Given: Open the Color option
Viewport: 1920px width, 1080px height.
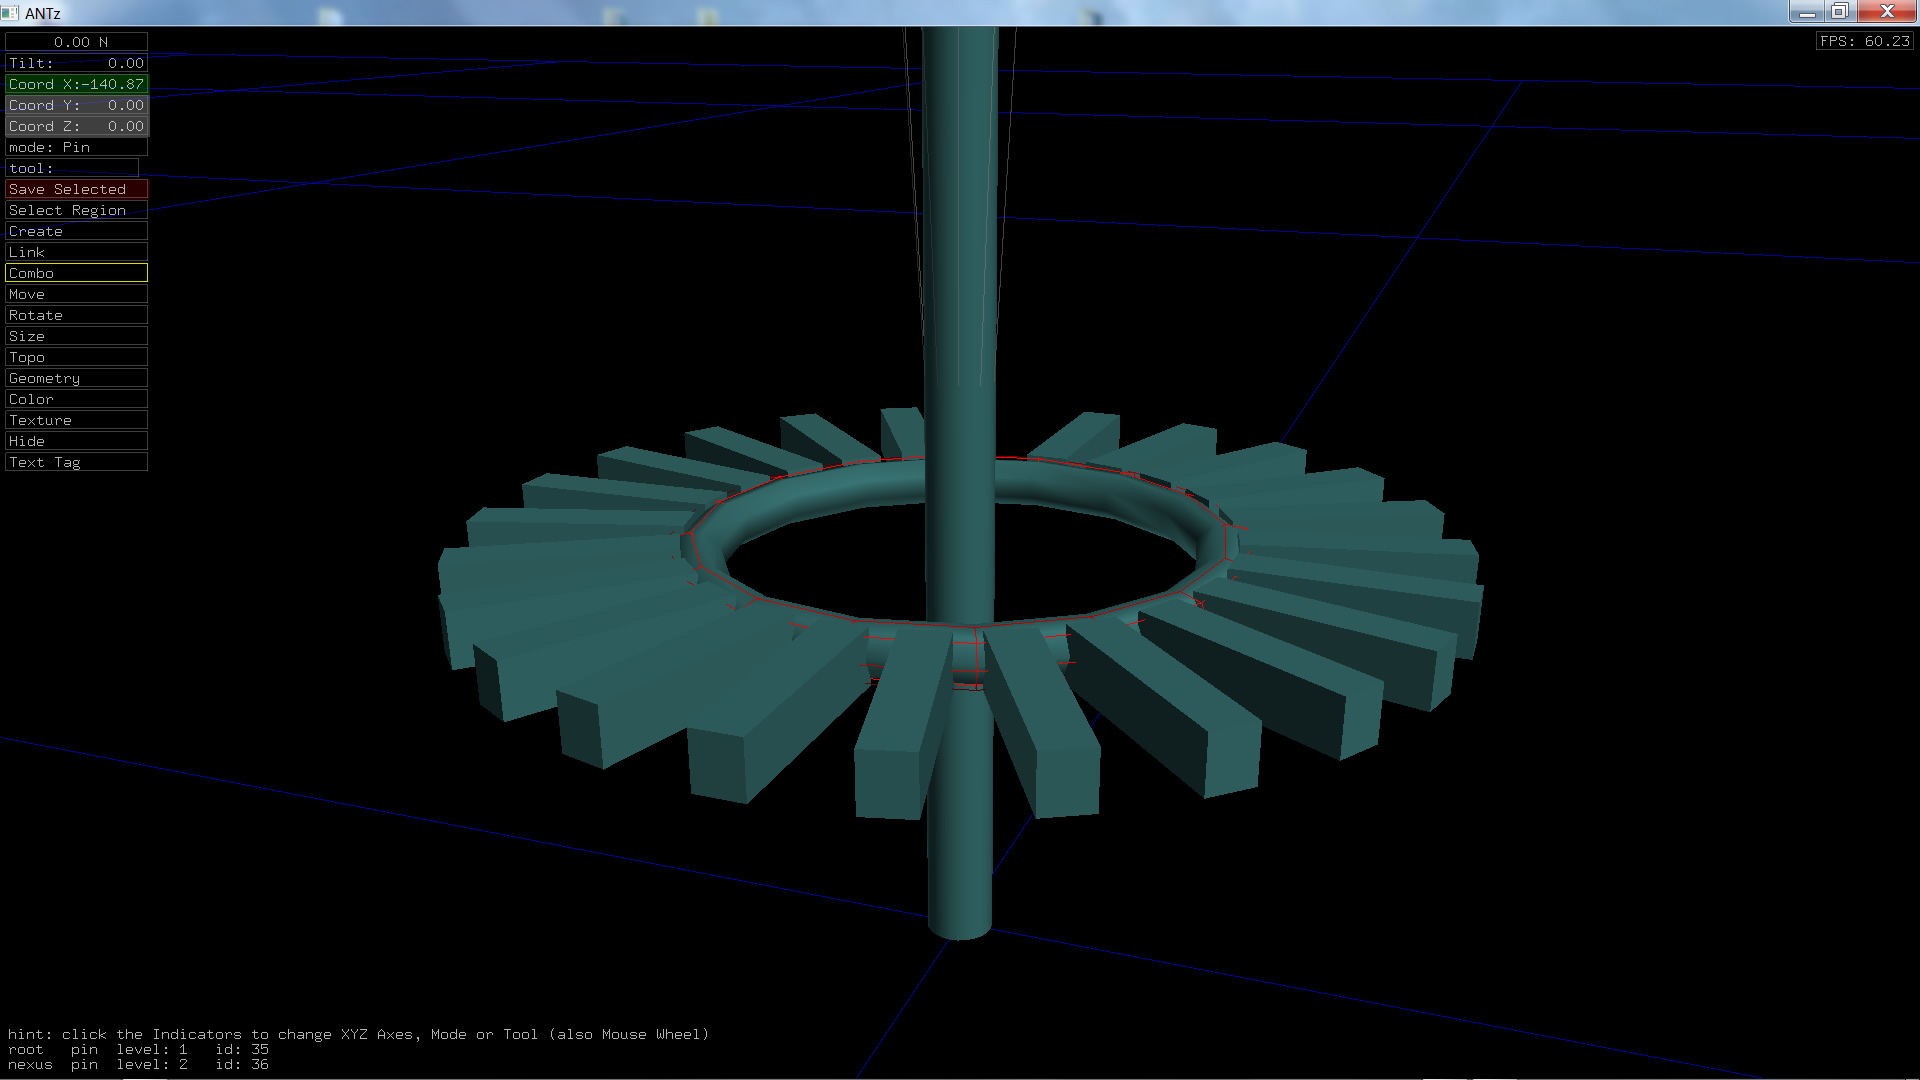Looking at the screenshot, I should (76, 399).
